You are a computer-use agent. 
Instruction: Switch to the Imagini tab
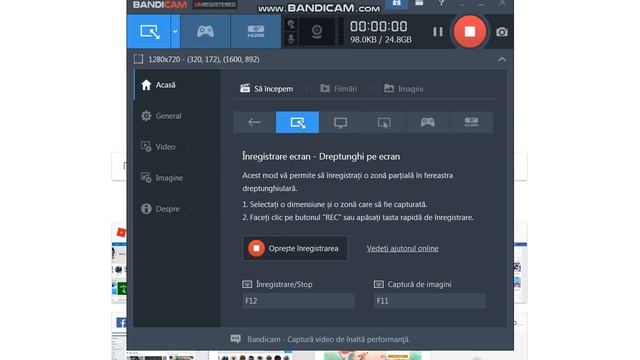click(403, 89)
